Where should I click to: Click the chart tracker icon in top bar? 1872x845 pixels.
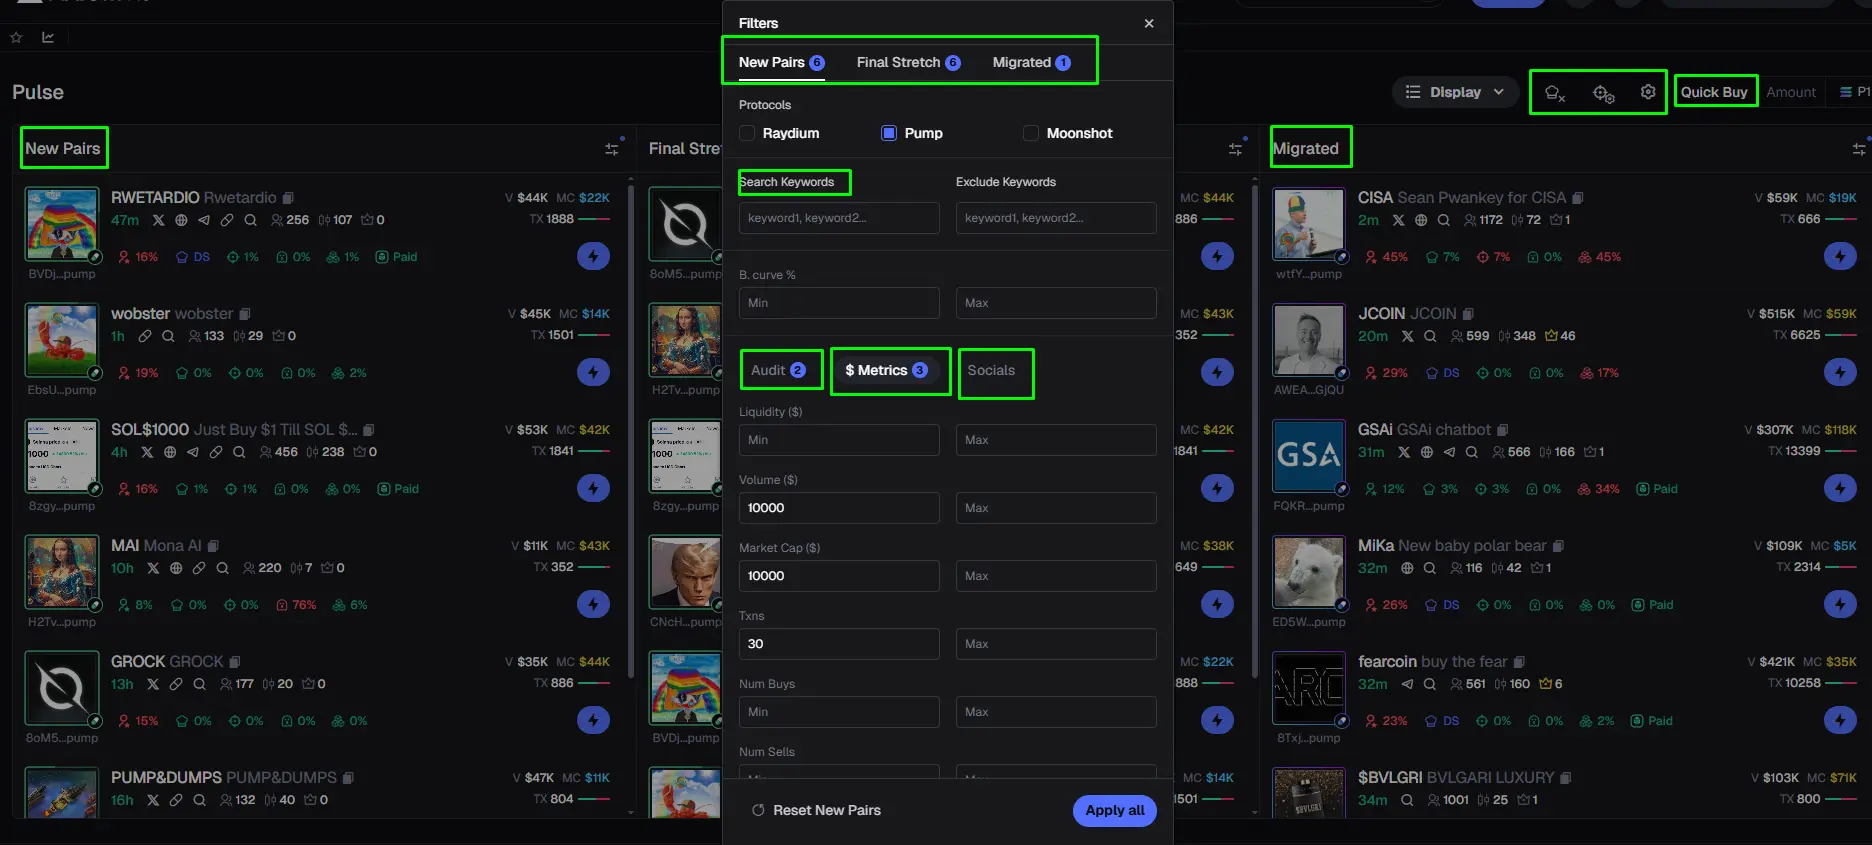pos(48,37)
